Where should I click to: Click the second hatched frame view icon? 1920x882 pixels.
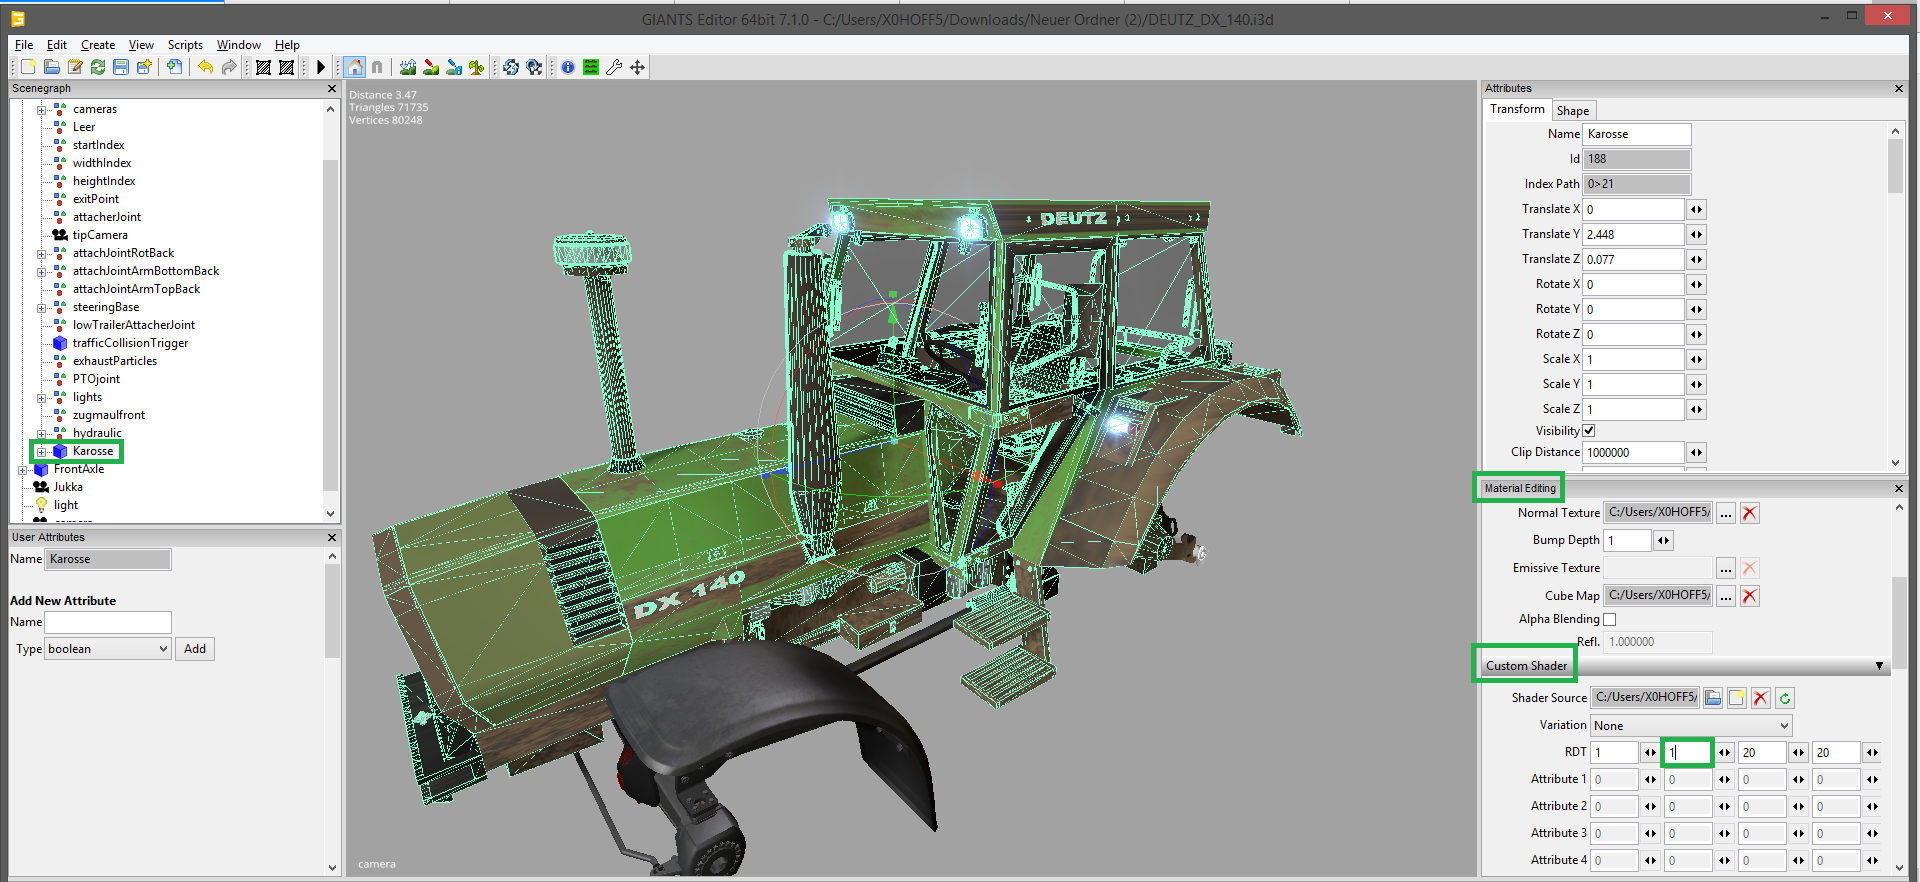click(x=286, y=67)
